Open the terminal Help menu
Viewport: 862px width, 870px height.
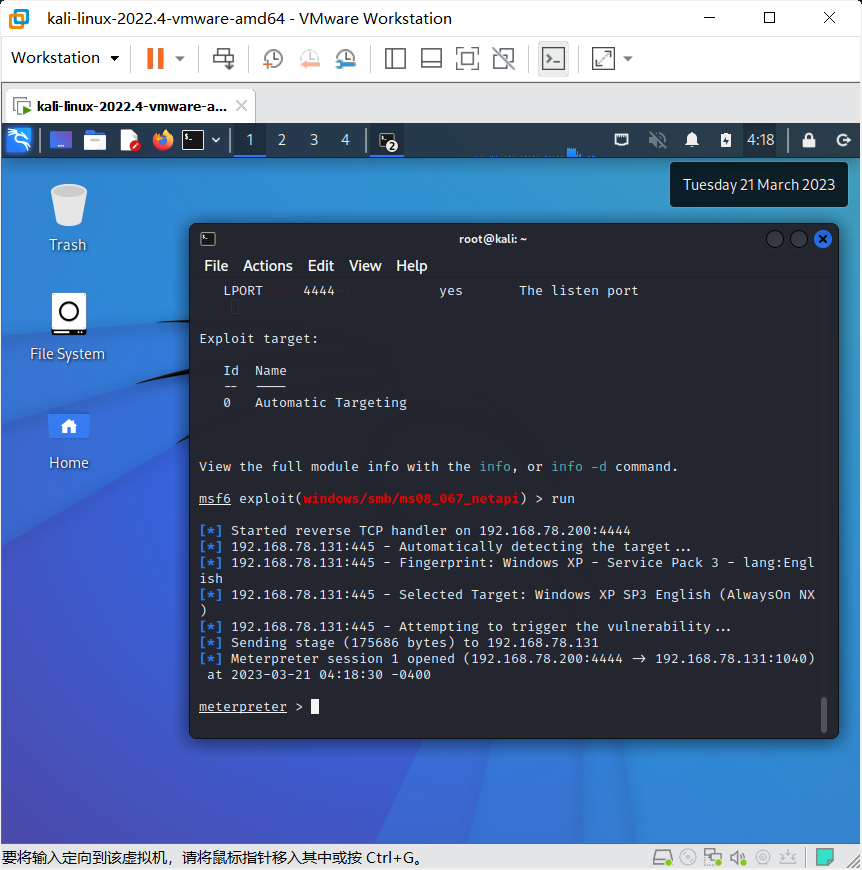pos(412,266)
